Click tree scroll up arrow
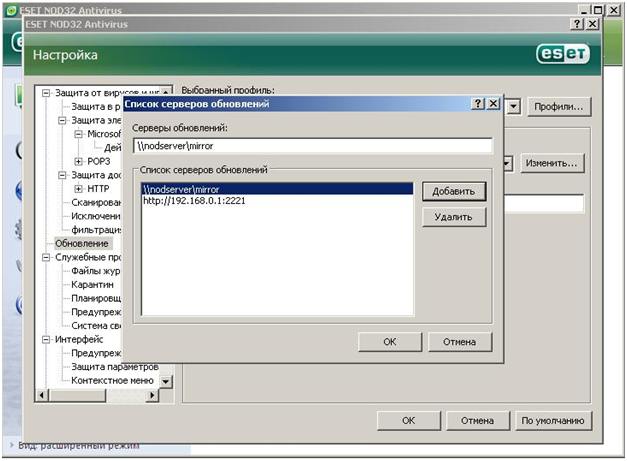Image resolution: width=627 pixels, height=461 pixels. (x=166, y=92)
